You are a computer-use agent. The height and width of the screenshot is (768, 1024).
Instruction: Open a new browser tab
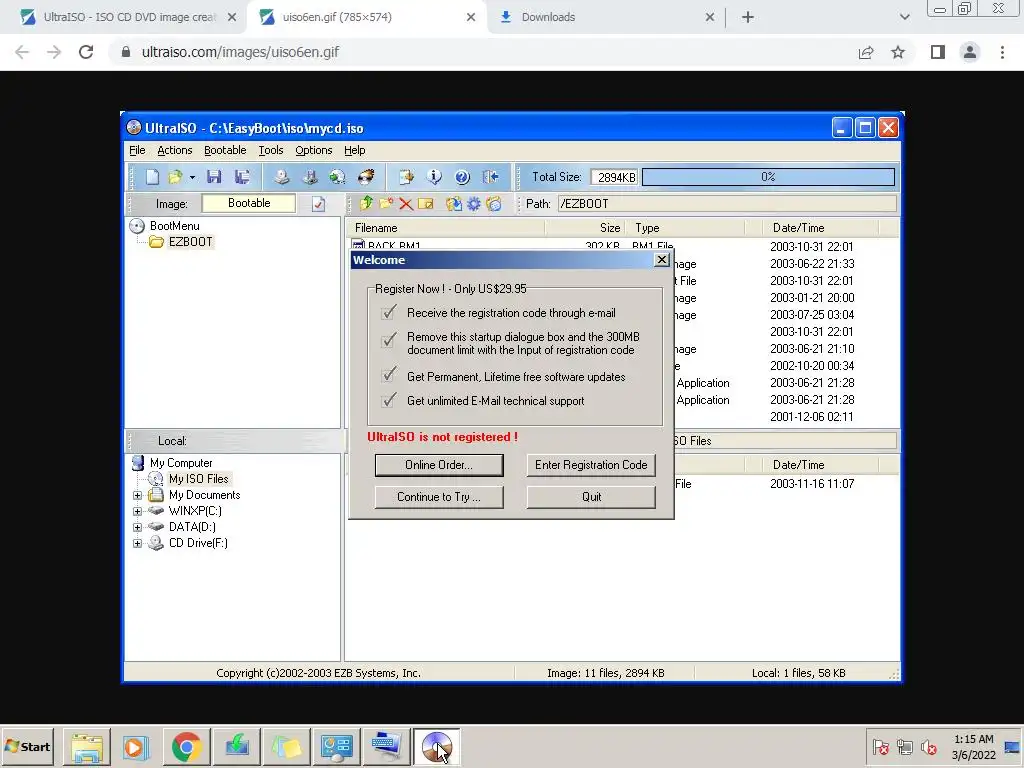pos(748,17)
